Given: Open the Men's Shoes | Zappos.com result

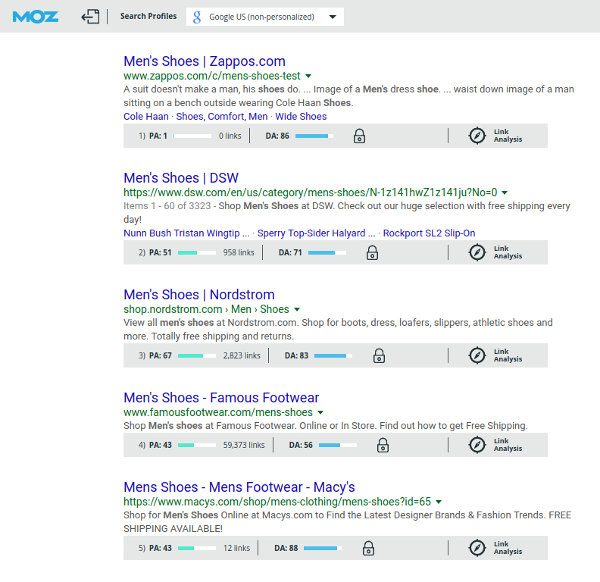Looking at the screenshot, I should [x=204, y=61].
